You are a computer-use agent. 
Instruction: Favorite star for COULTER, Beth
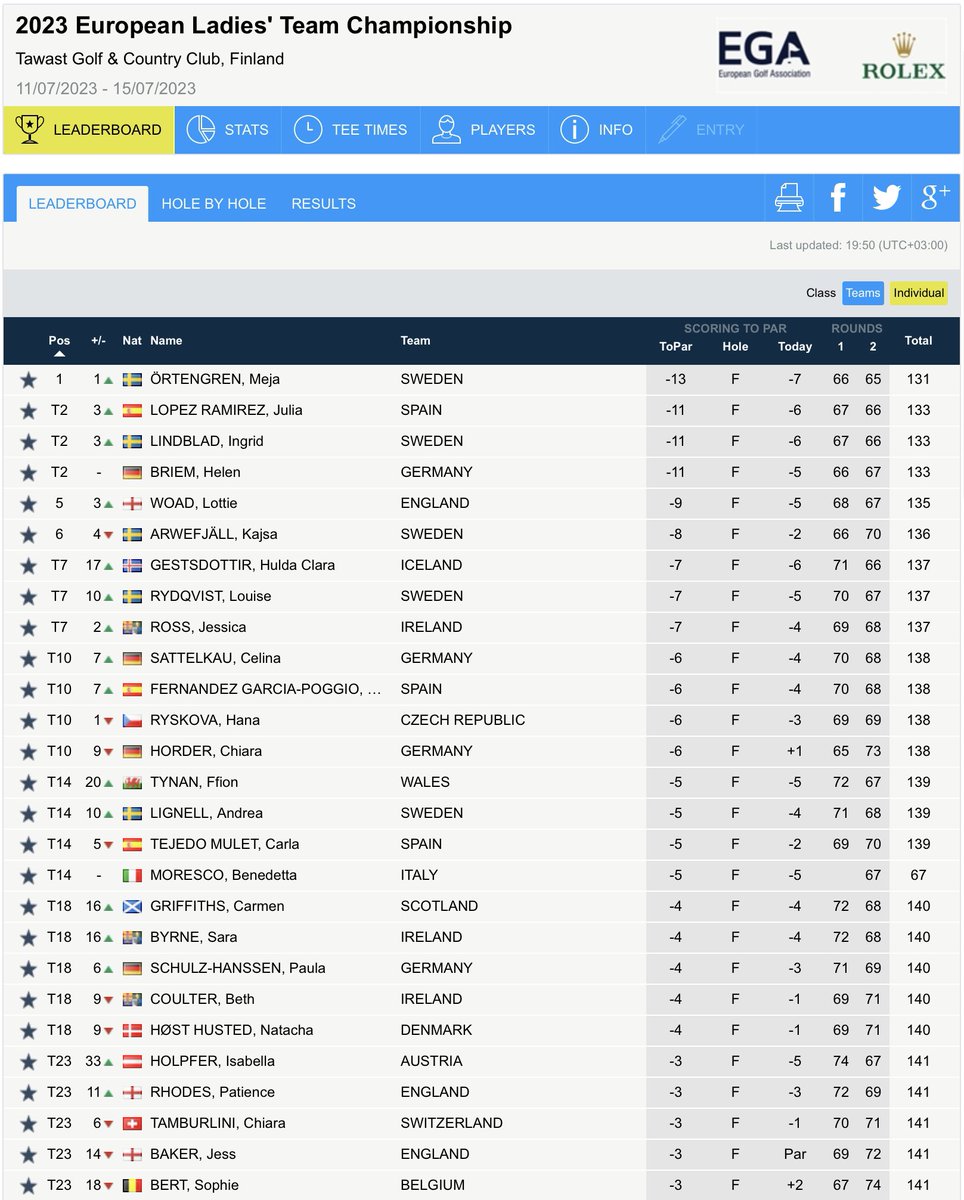coord(28,999)
